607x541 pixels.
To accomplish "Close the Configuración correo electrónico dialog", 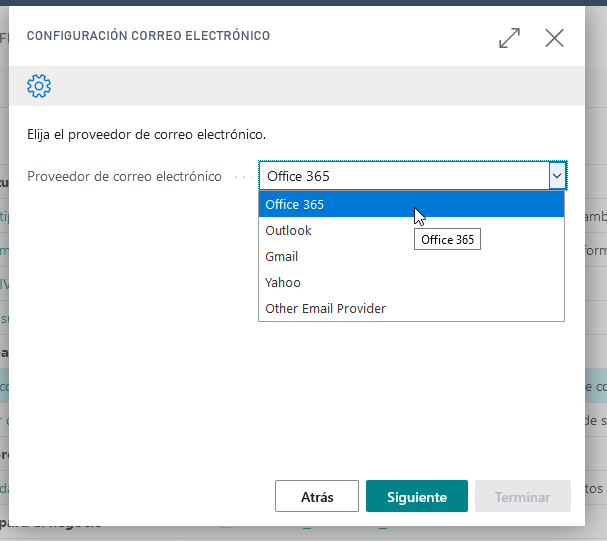I will click(554, 38).
